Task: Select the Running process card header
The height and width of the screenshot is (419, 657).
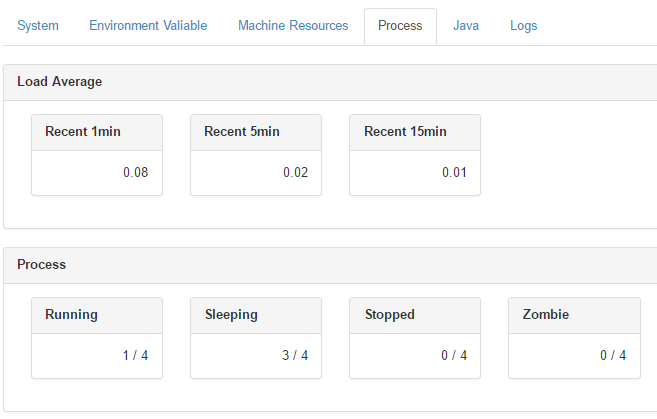Action: pyautogui.click(x=72, y=315)
